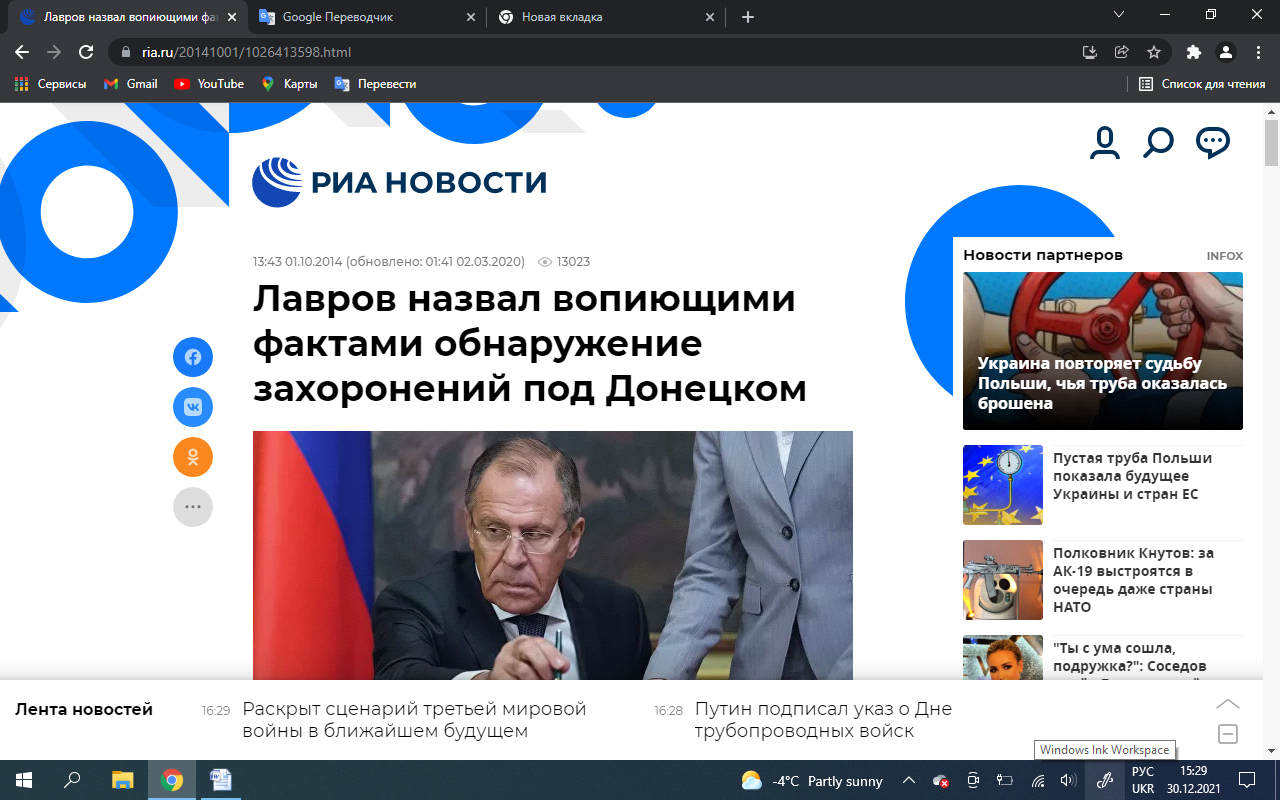Screen dimensions: 1280x800
Task: Open user profile icon on RIA site
Action: 1105,143
